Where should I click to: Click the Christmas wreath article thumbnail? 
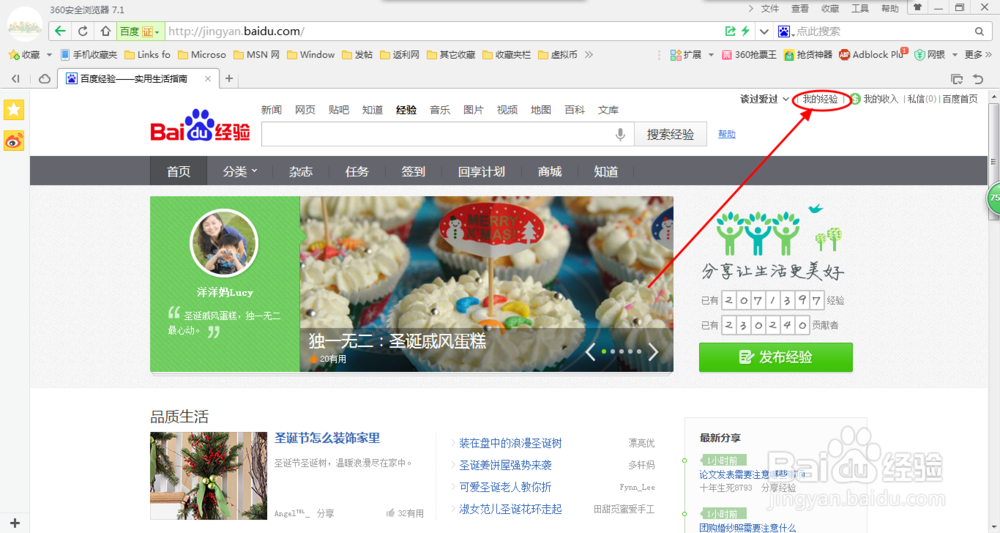(x=209, y=476)
